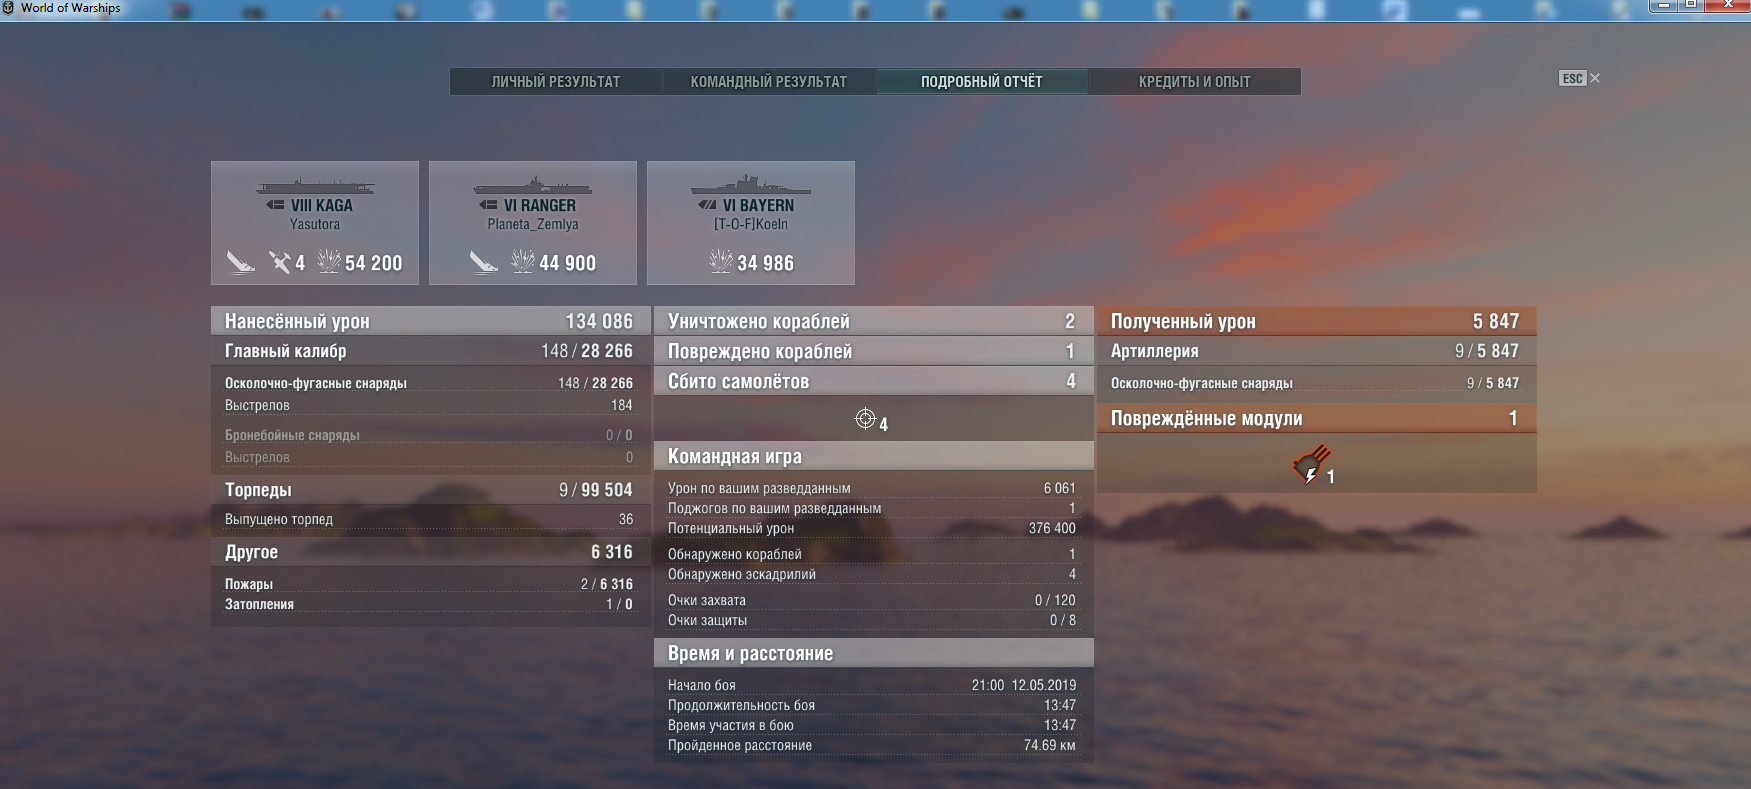Click the sunk ship icon on Ranger card

[x=484, y=262]
